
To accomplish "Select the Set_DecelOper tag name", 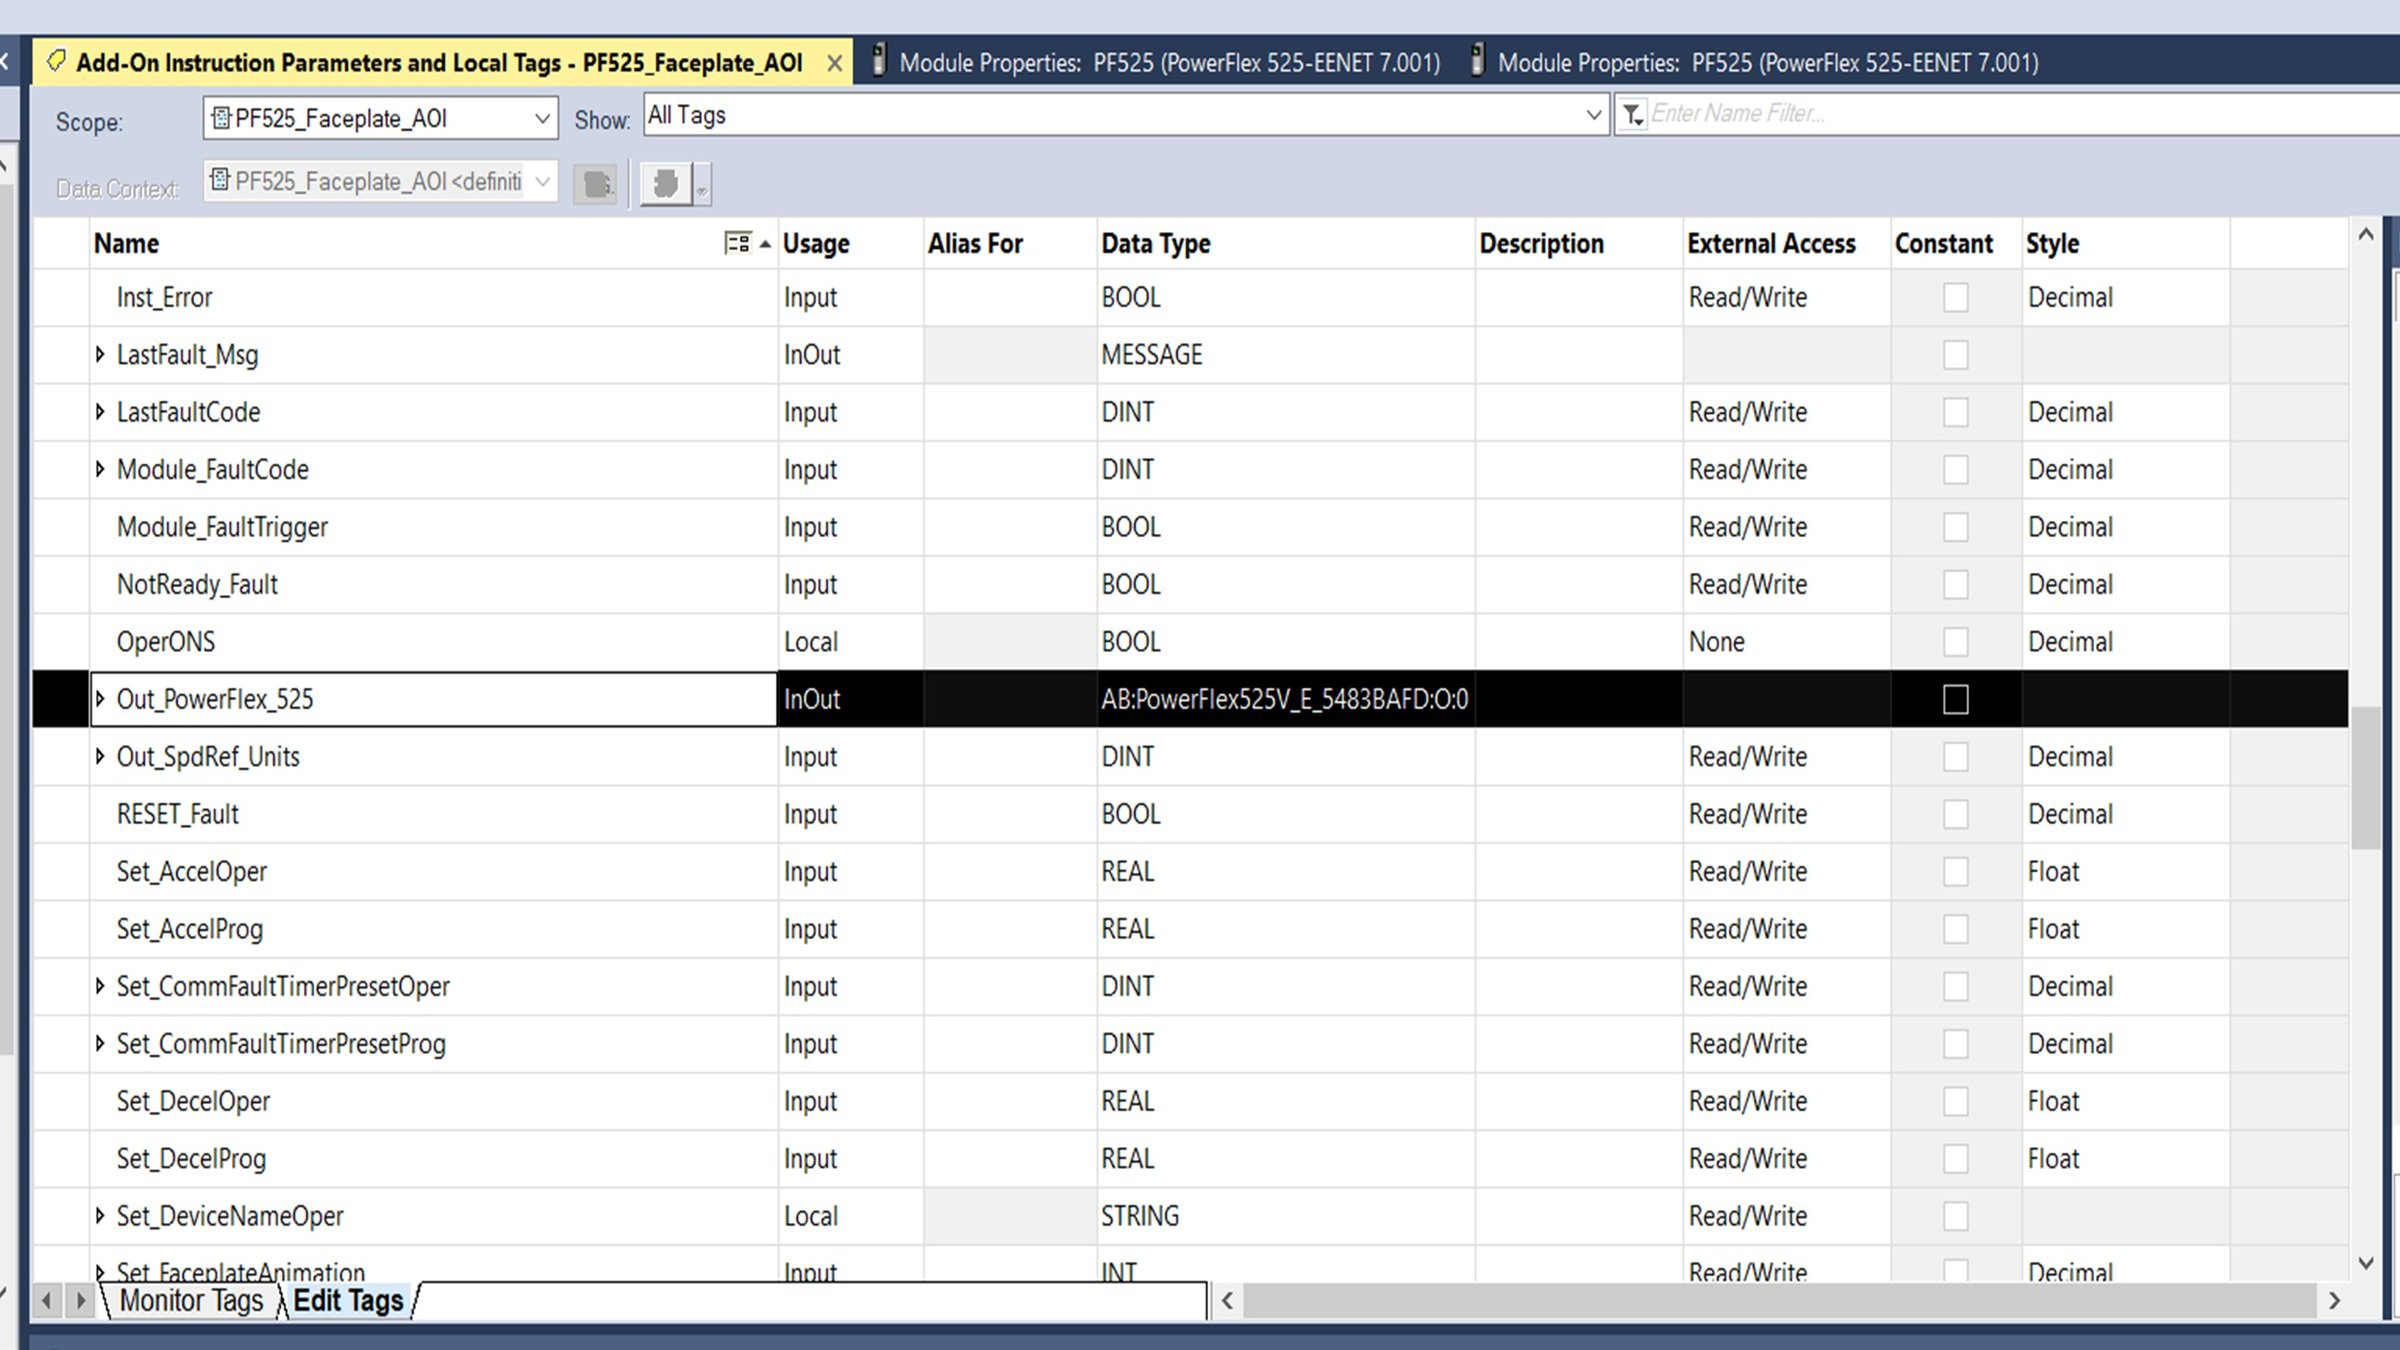I will (x=193, y=1101).
